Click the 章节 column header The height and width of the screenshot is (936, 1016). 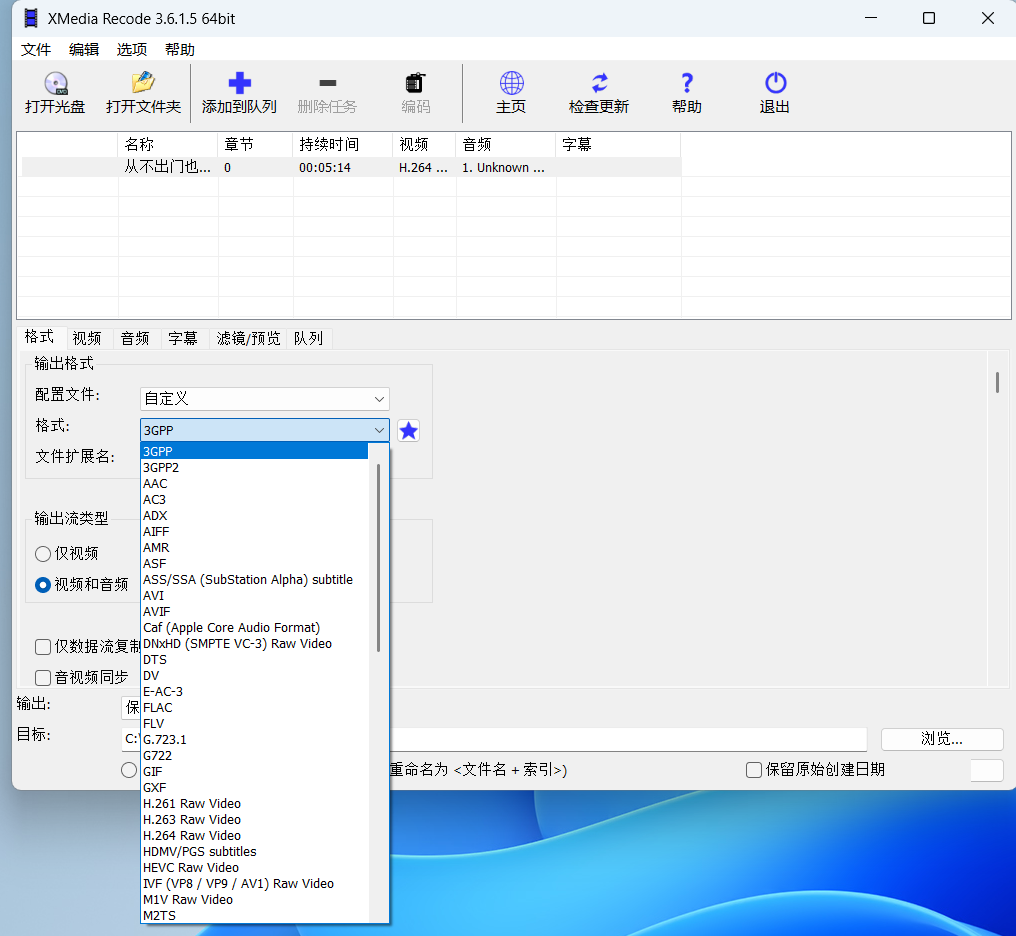pos(255,144)
